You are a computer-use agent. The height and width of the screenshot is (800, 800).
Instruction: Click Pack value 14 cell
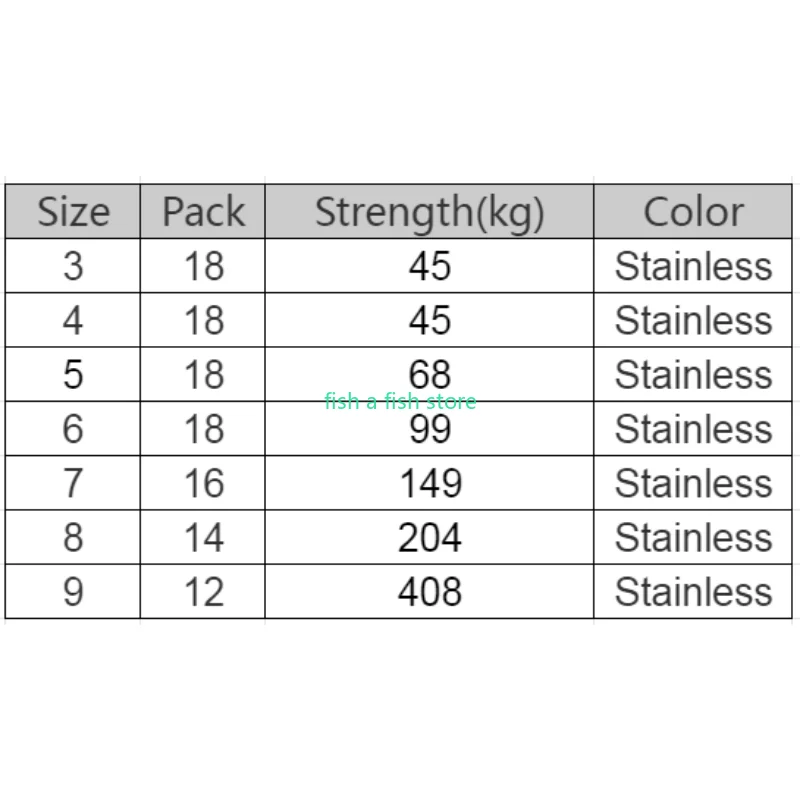coord(203,538)
